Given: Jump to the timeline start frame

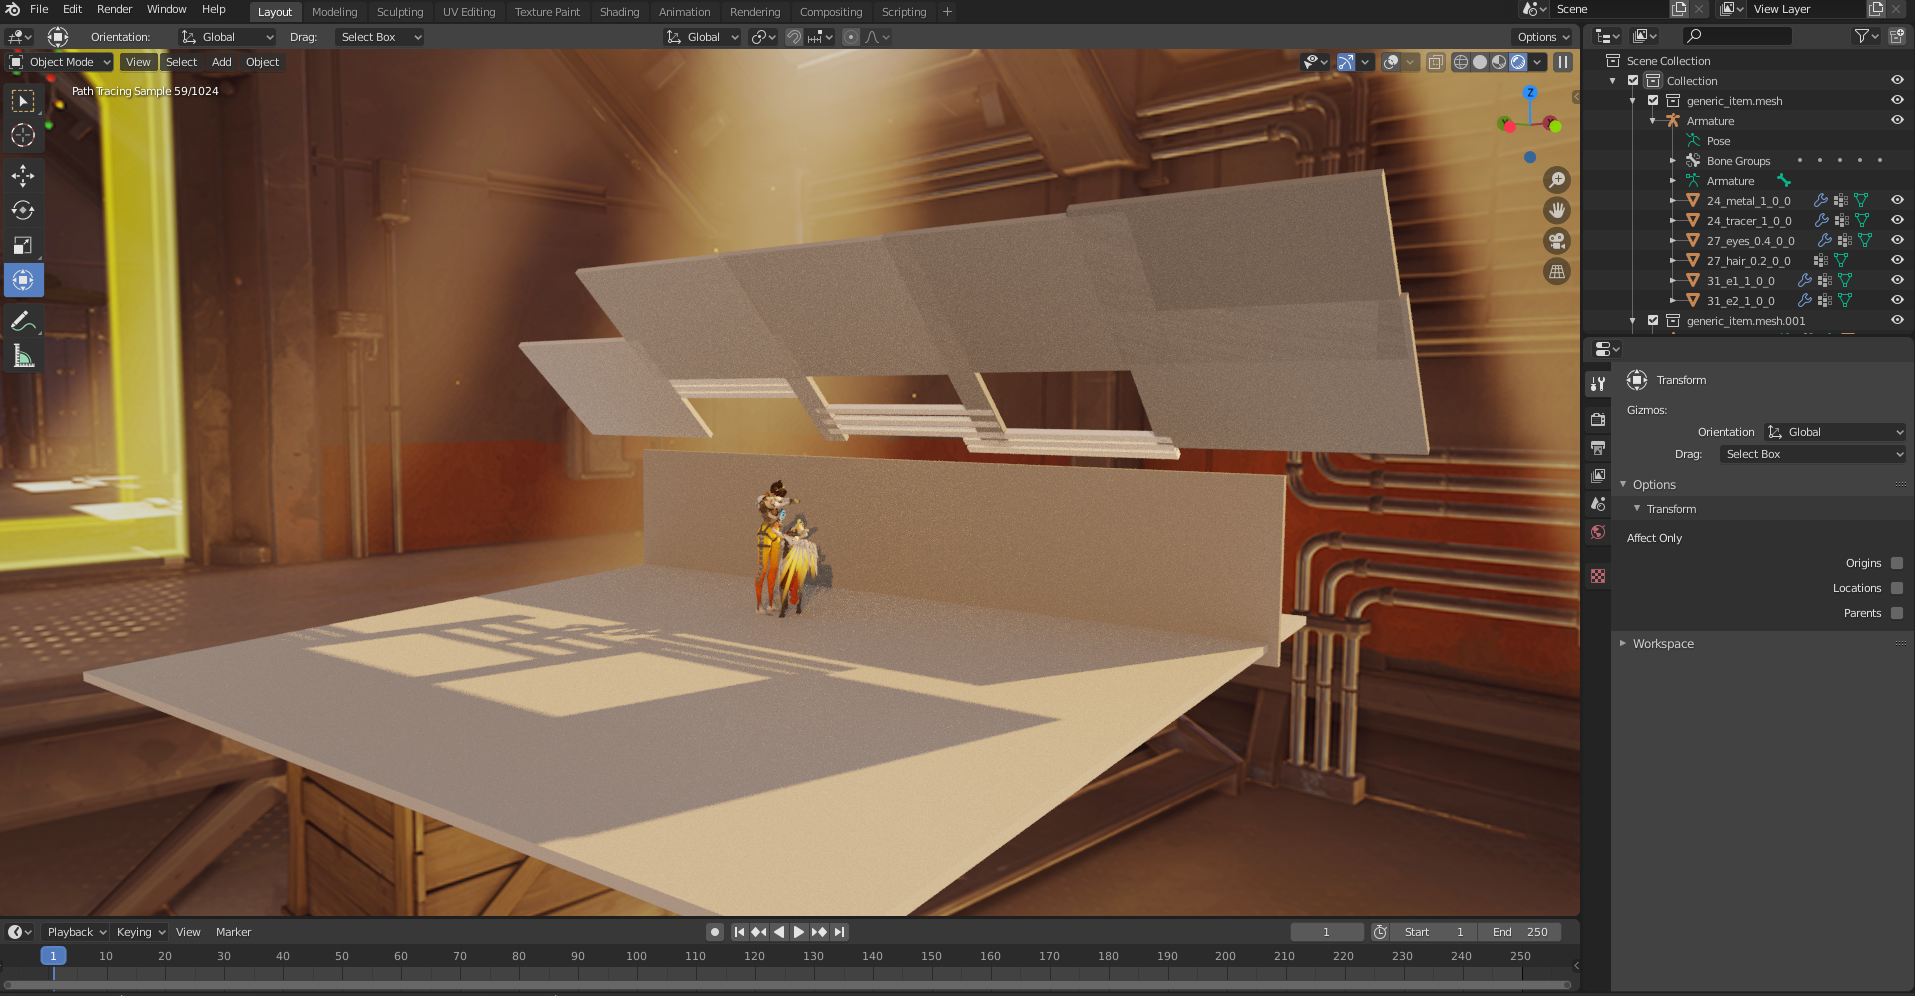Looking at the screenshot, I should [x=739, y=932].
